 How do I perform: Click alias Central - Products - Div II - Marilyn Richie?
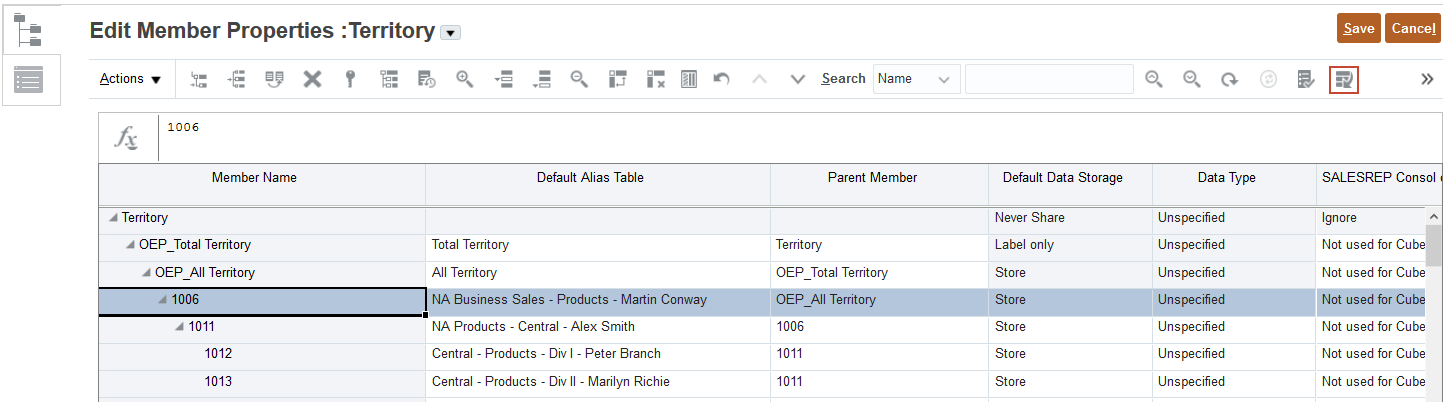[551, 381]
